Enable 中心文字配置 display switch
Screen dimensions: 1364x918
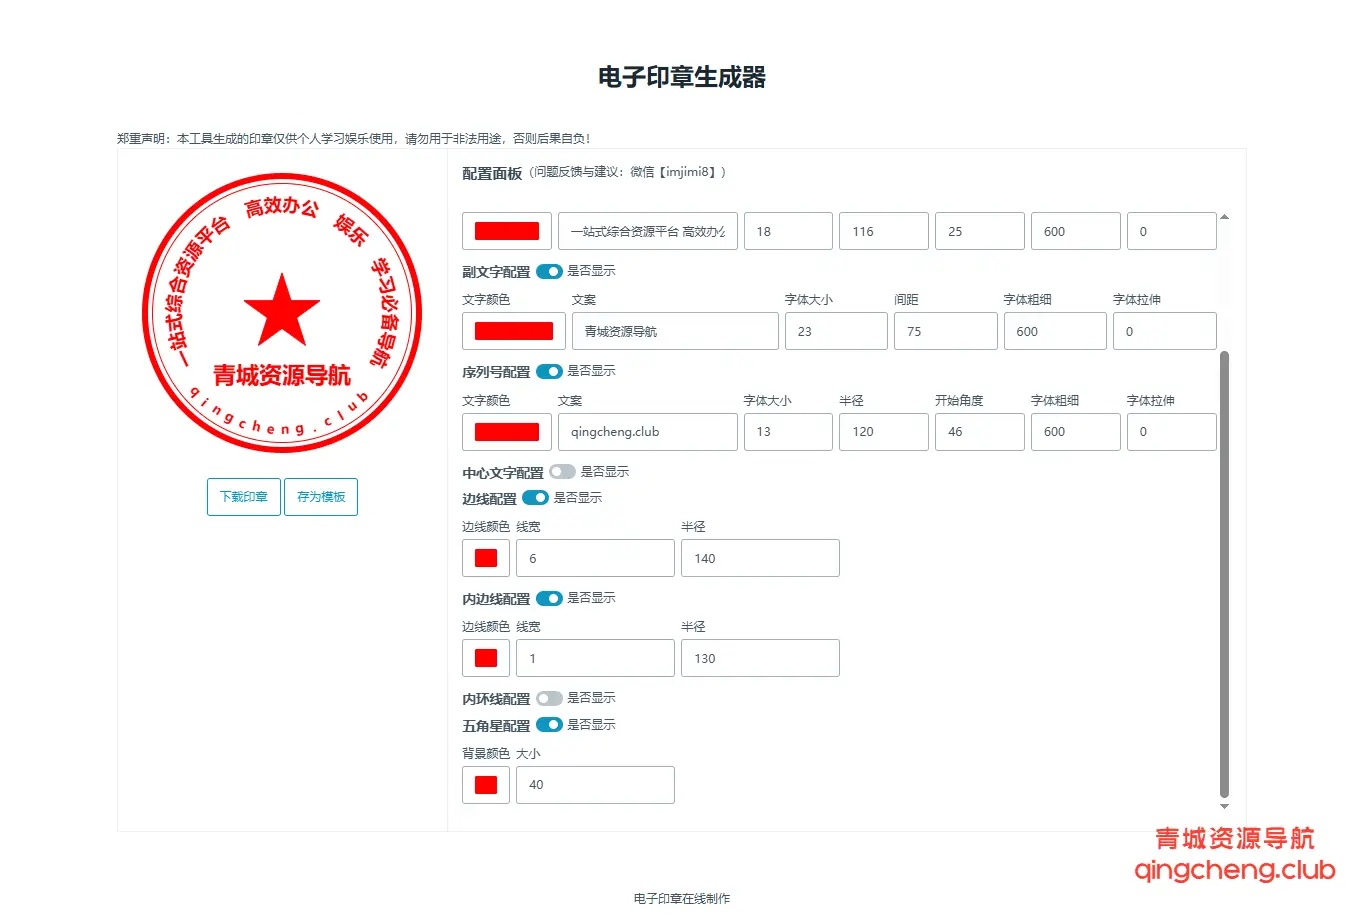point(562,472)
